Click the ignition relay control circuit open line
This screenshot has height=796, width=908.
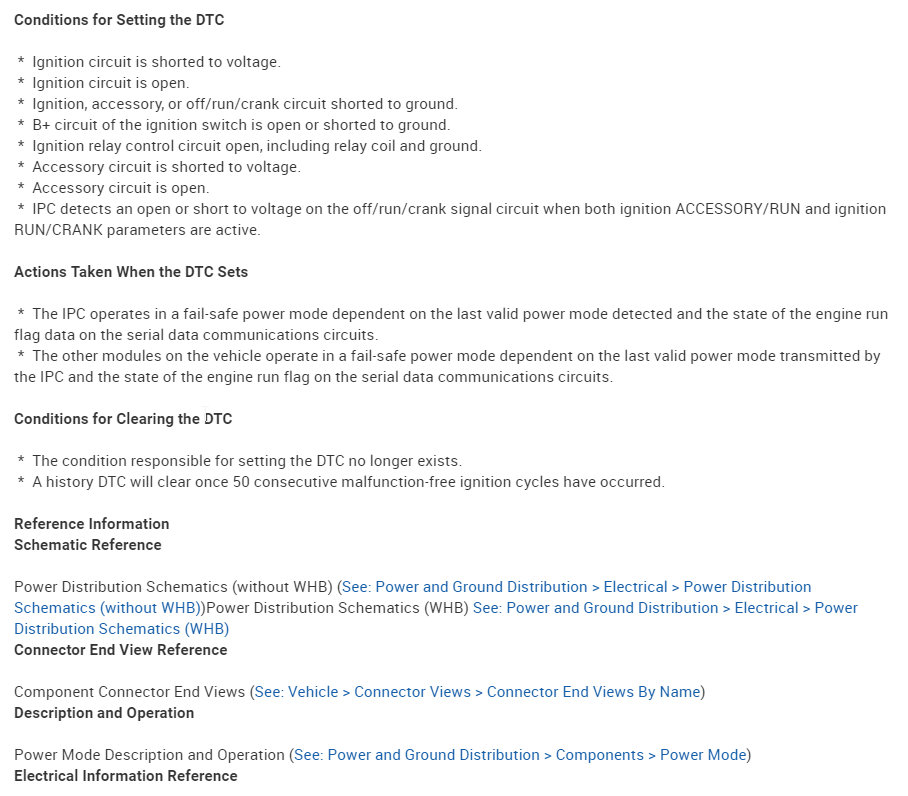257,146
